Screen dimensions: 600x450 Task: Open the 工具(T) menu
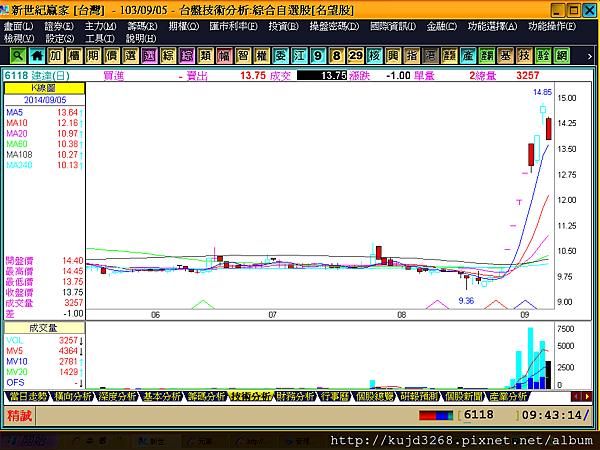[x=100, y=39]
